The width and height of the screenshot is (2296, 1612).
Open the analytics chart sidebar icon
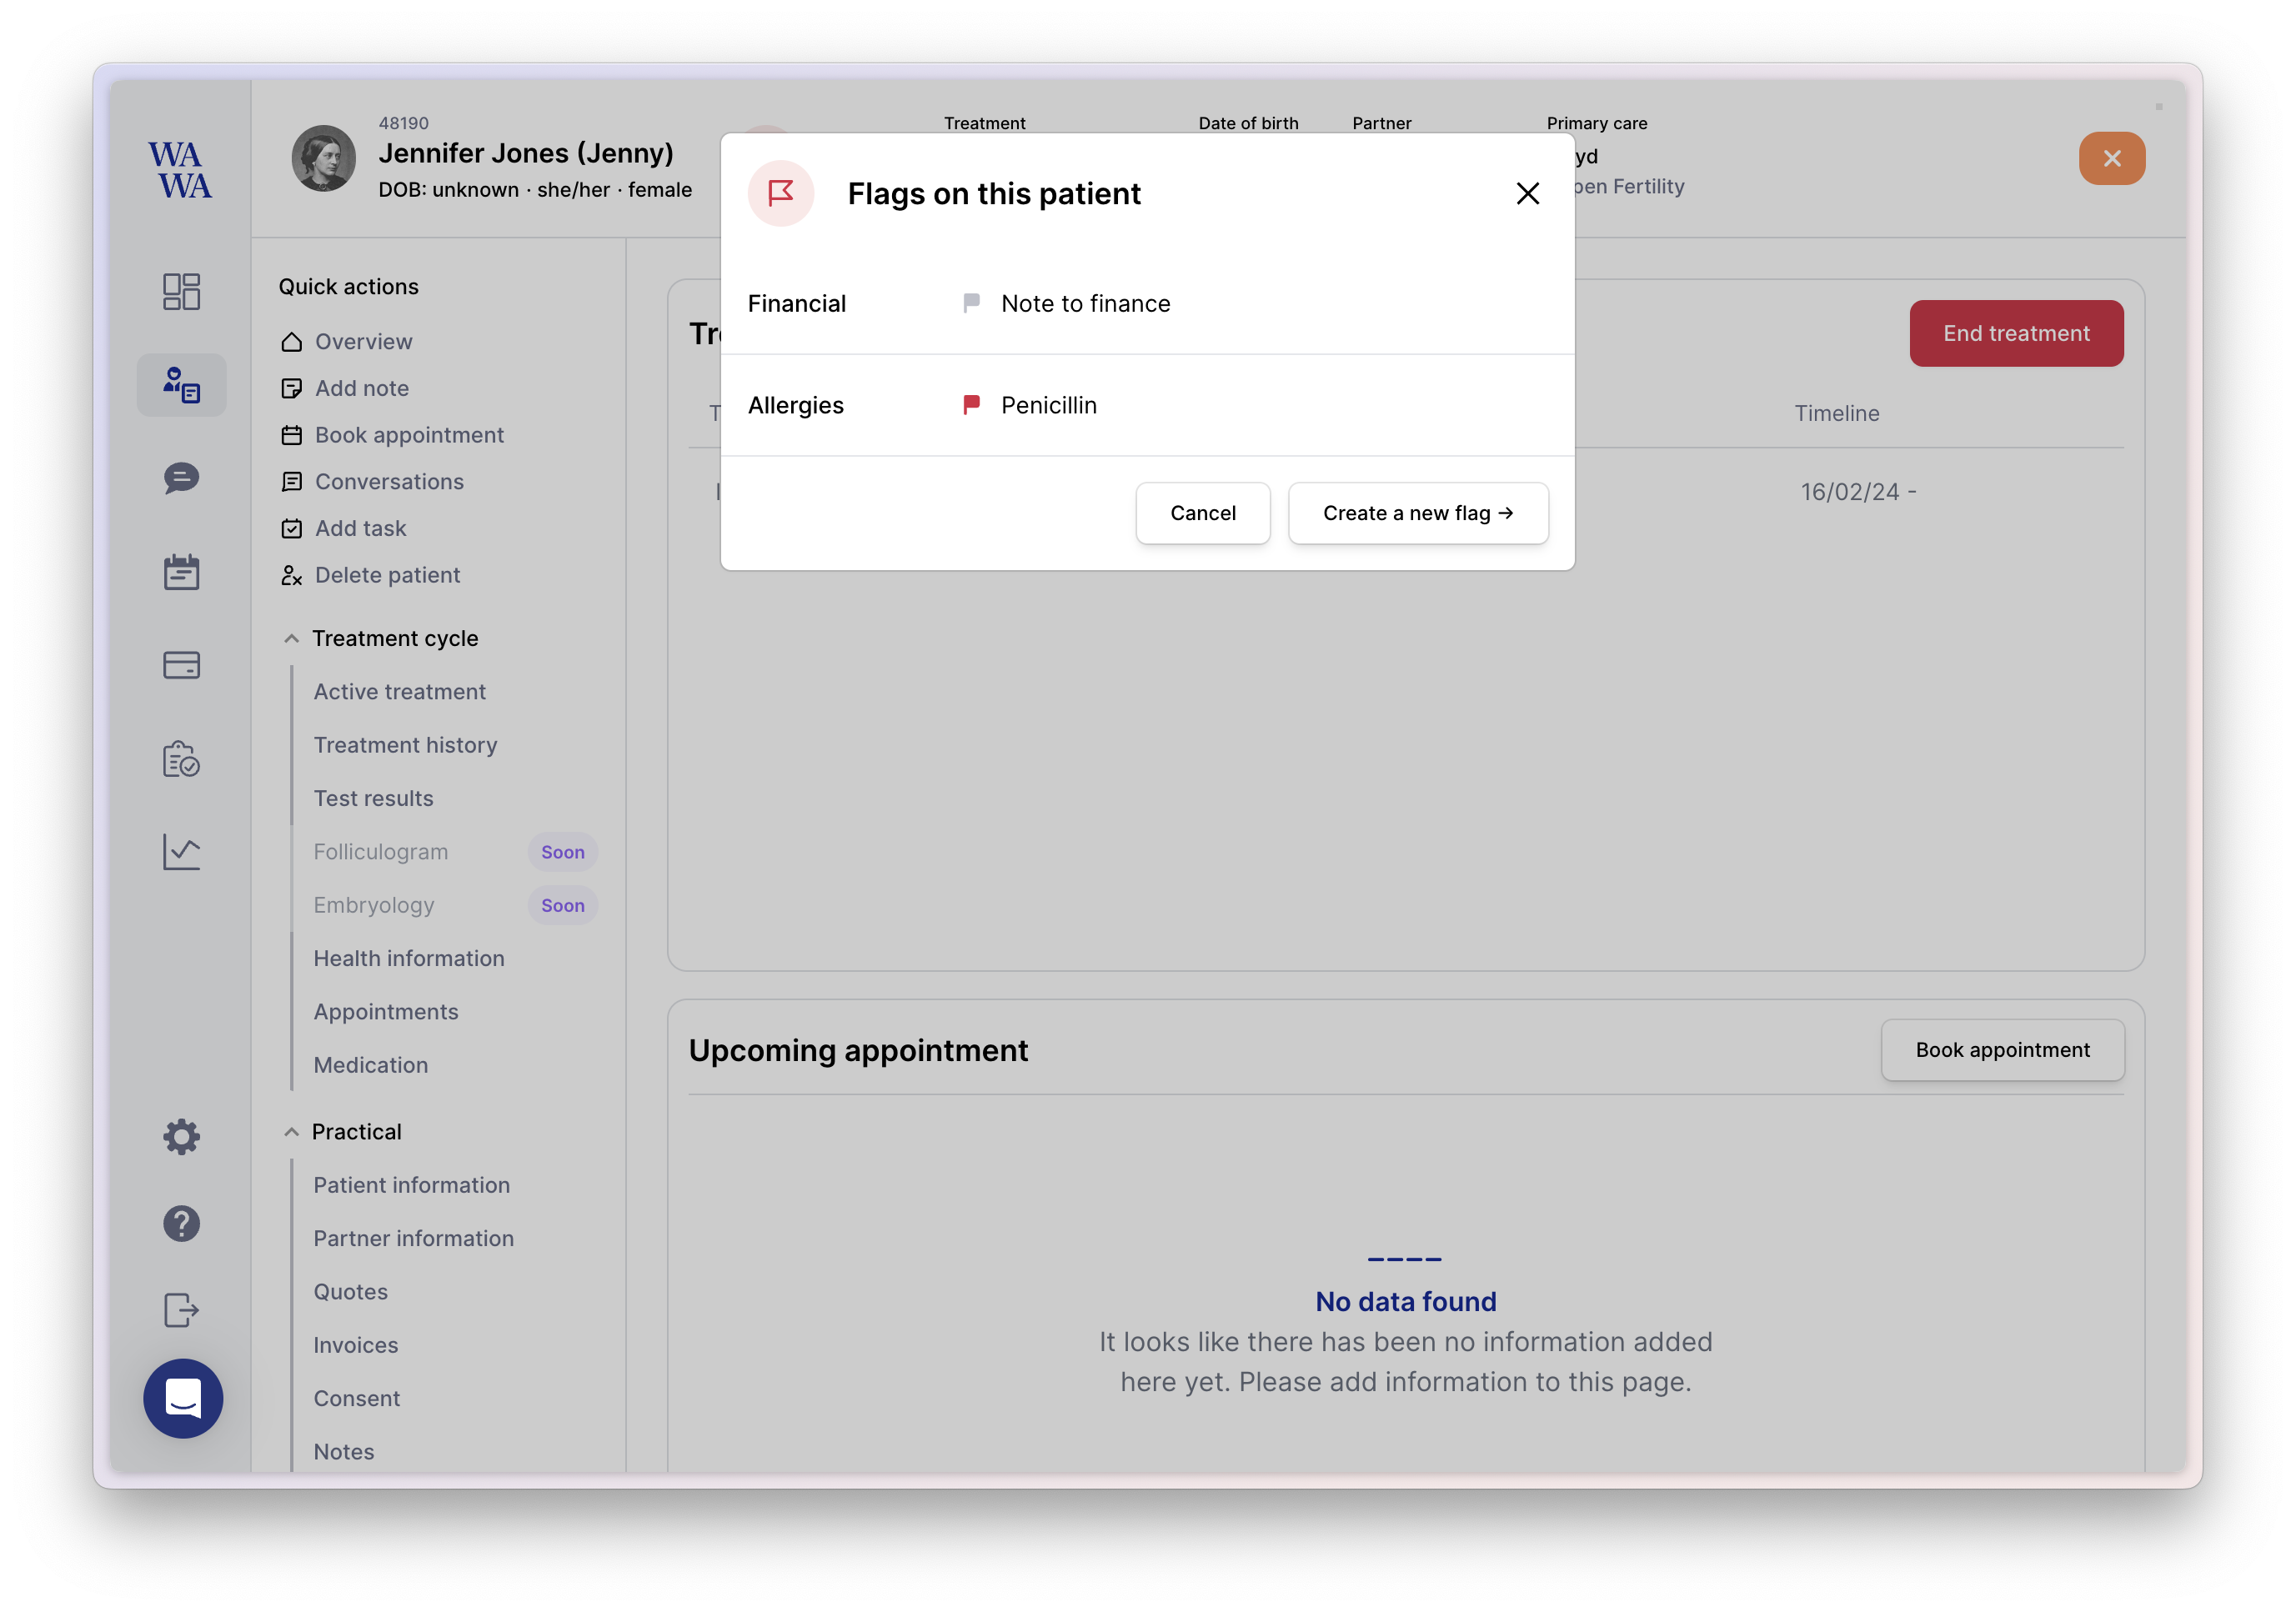181,852
